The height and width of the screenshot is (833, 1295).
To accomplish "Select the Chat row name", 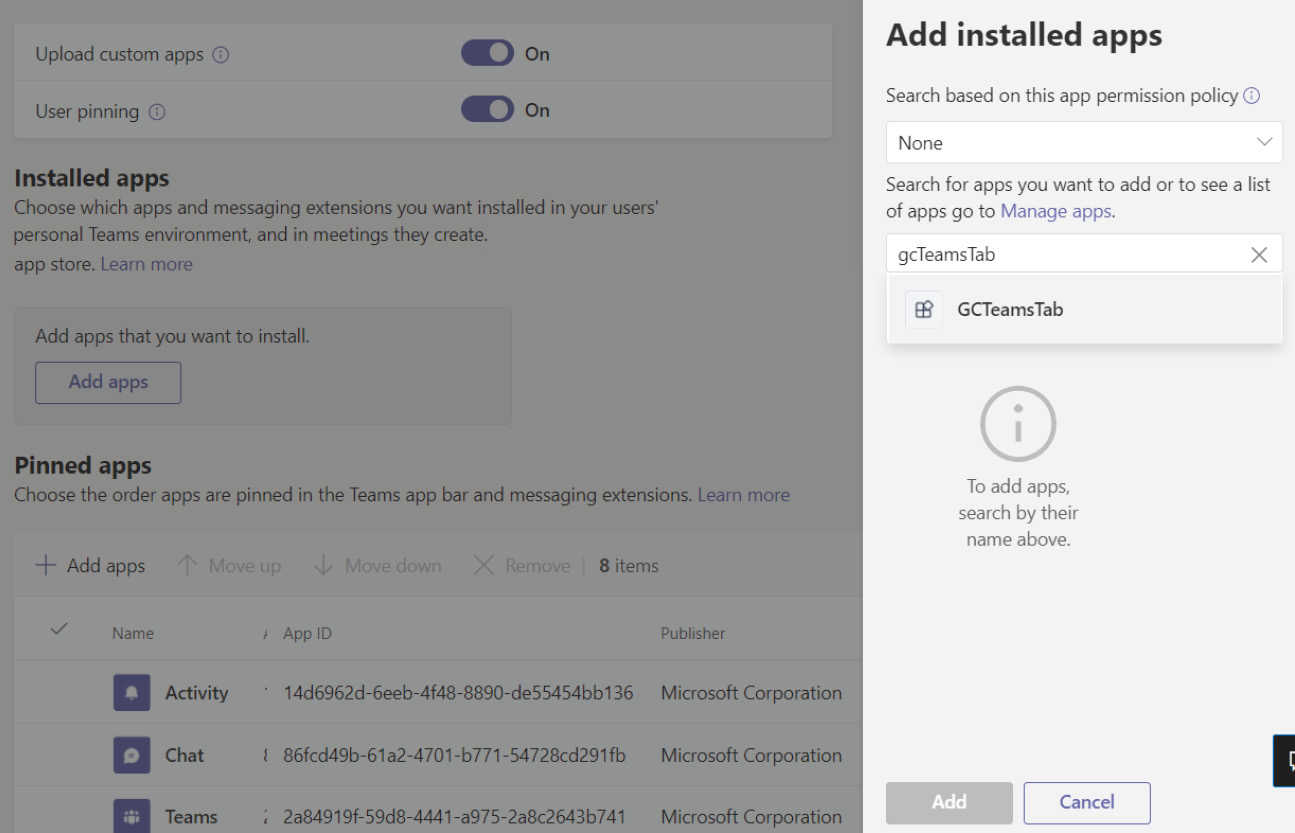I will pyautogui.click(x=185, y=755).
